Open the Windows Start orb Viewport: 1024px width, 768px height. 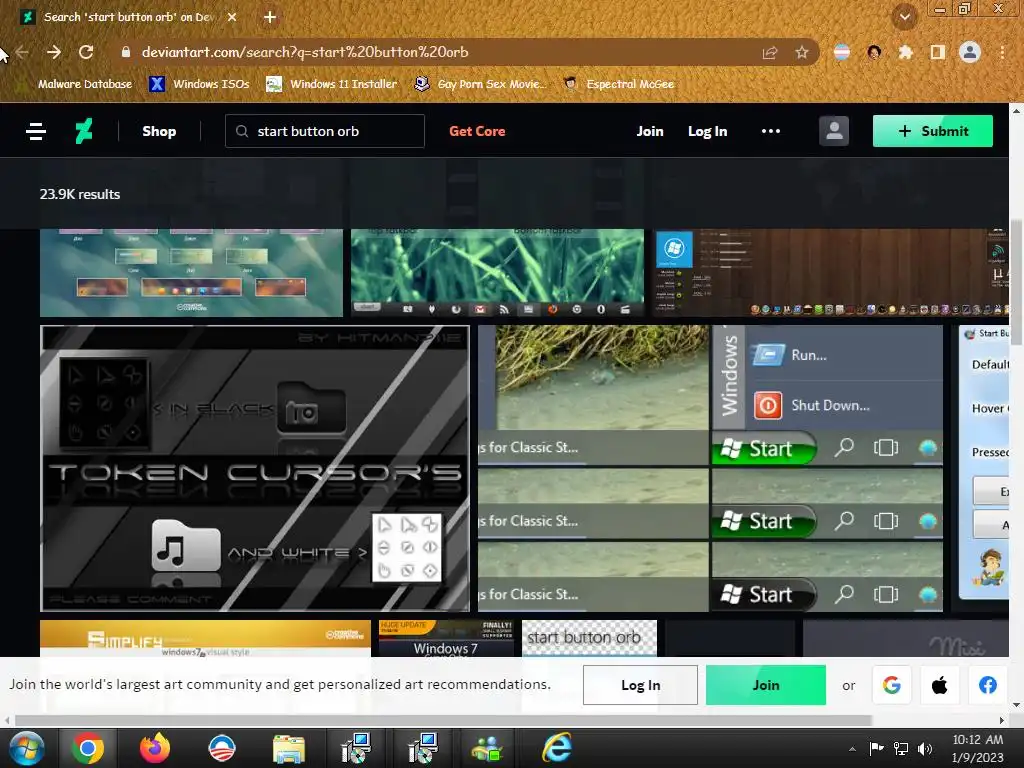pyautogui.click(x=27, y=748)
